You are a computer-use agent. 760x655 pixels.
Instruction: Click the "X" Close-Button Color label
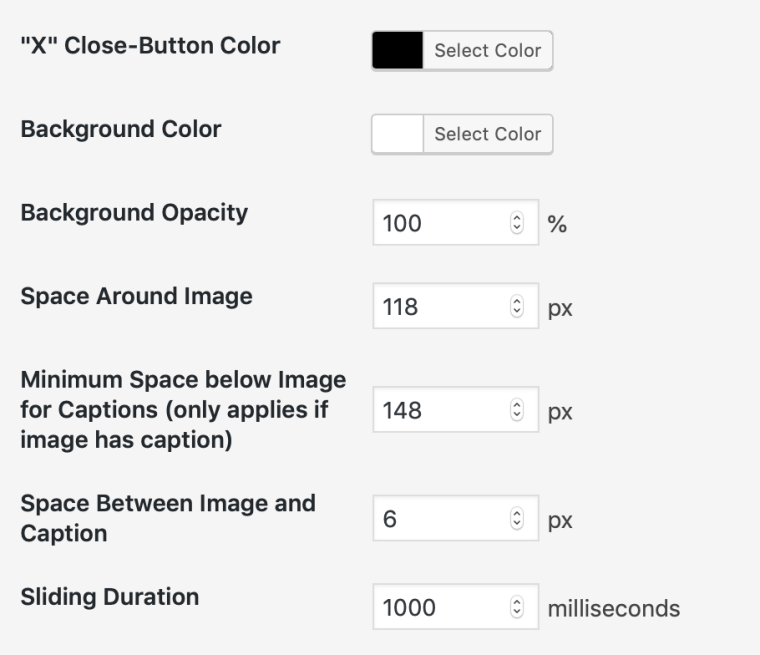[x=150, y=45]
